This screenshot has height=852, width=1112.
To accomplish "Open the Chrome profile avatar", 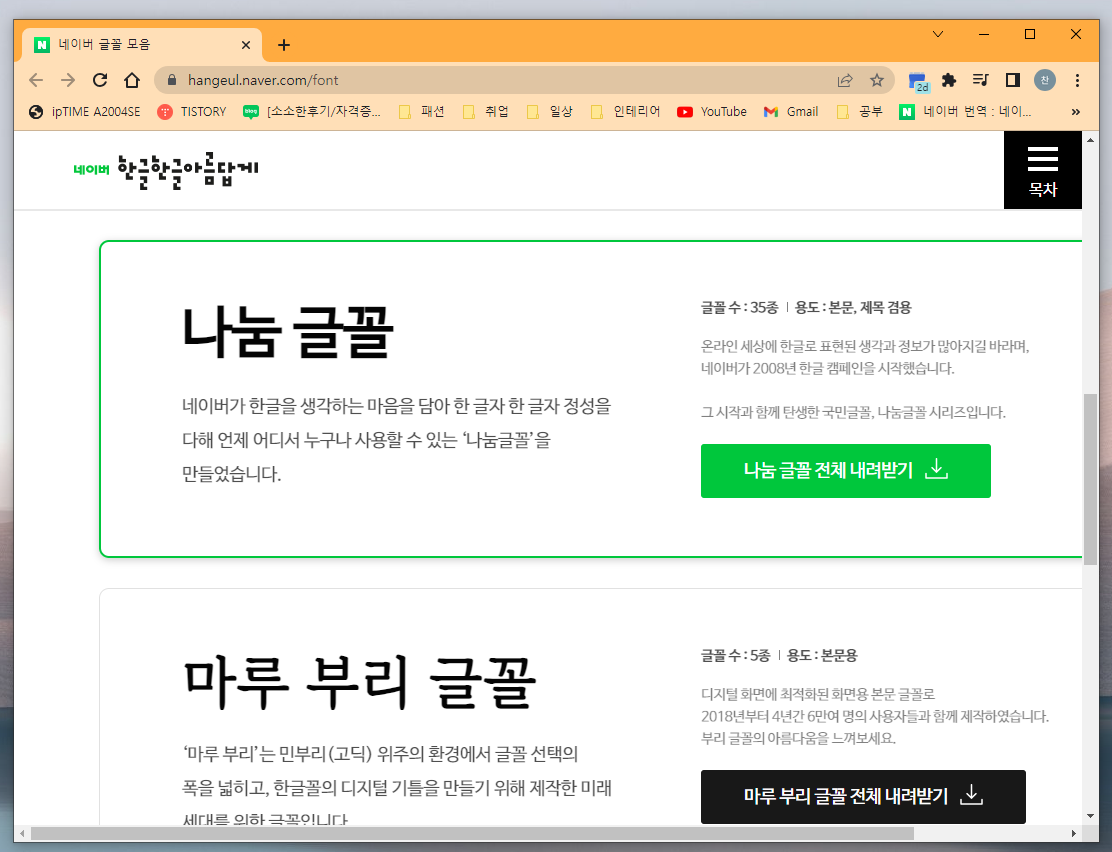I will pyautogui.click(x=1045, y=80).
